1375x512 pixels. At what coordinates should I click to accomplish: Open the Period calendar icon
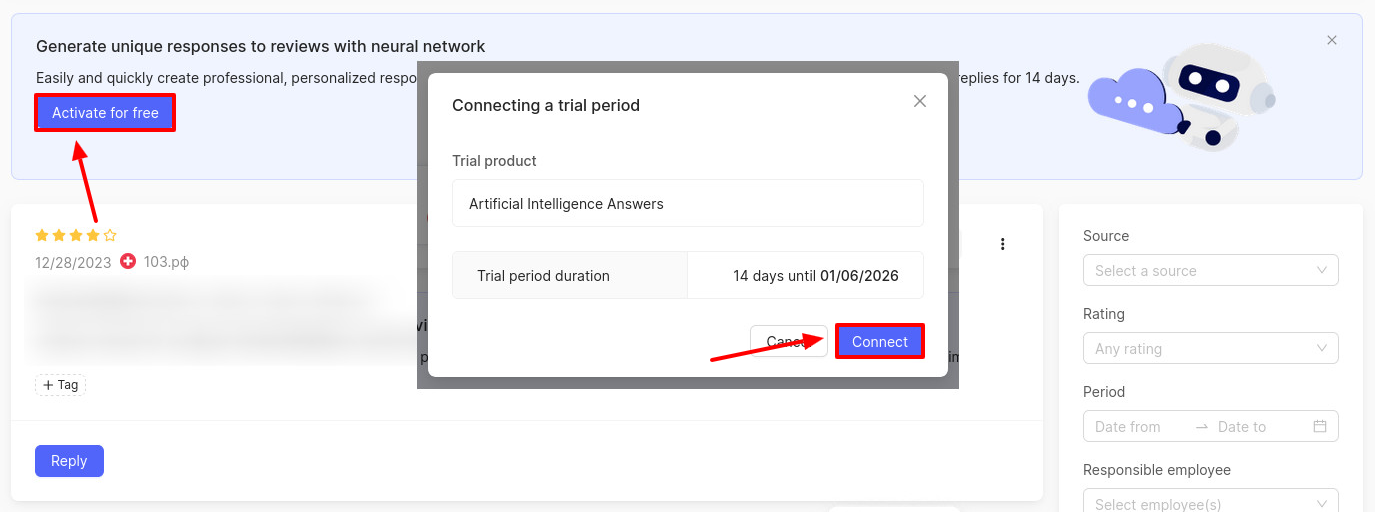(1320, 426)
